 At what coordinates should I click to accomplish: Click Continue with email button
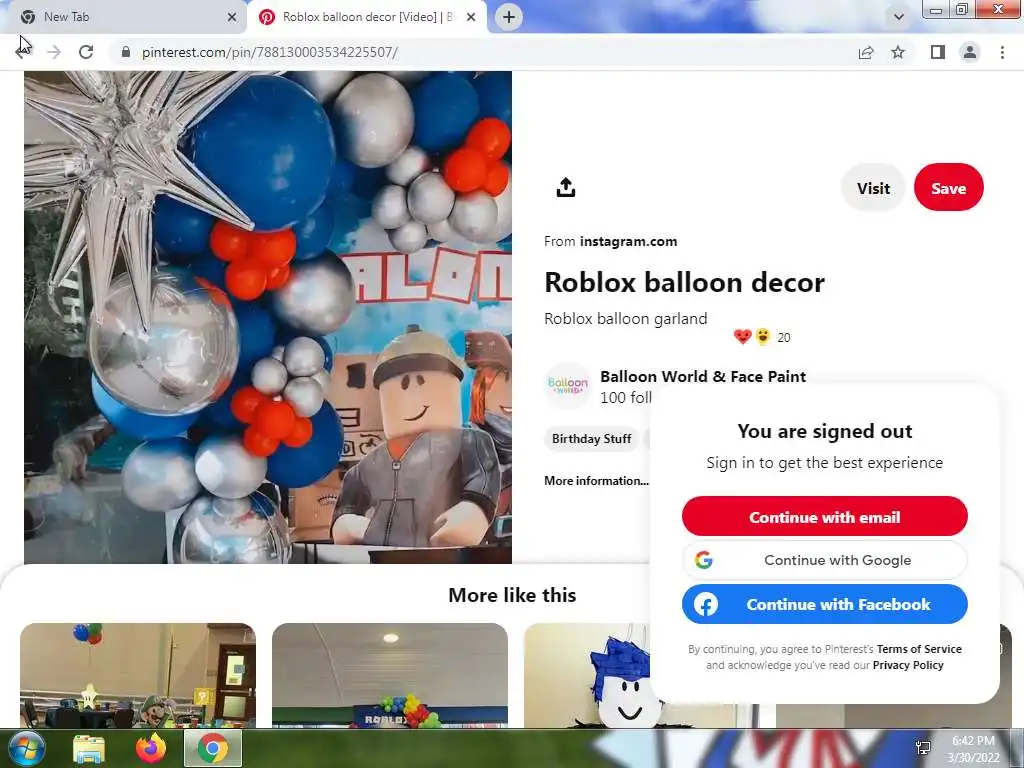[824, 517]
